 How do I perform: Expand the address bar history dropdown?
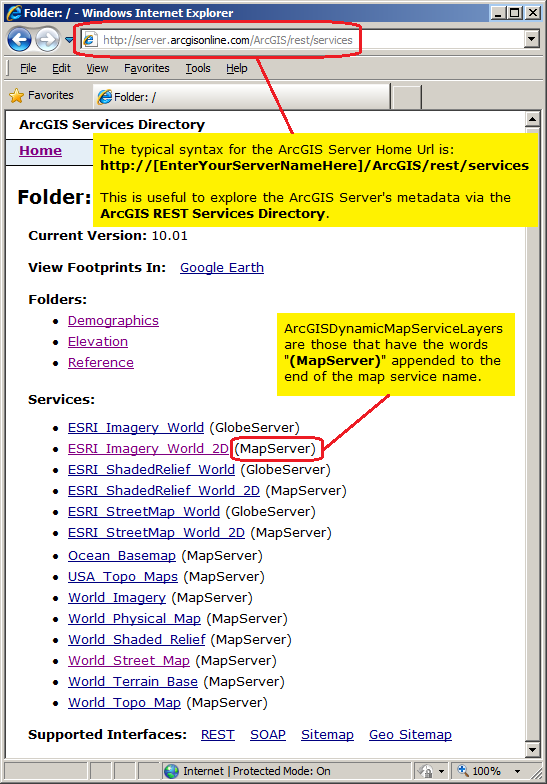pyautogui.click(x=532, y=39)
